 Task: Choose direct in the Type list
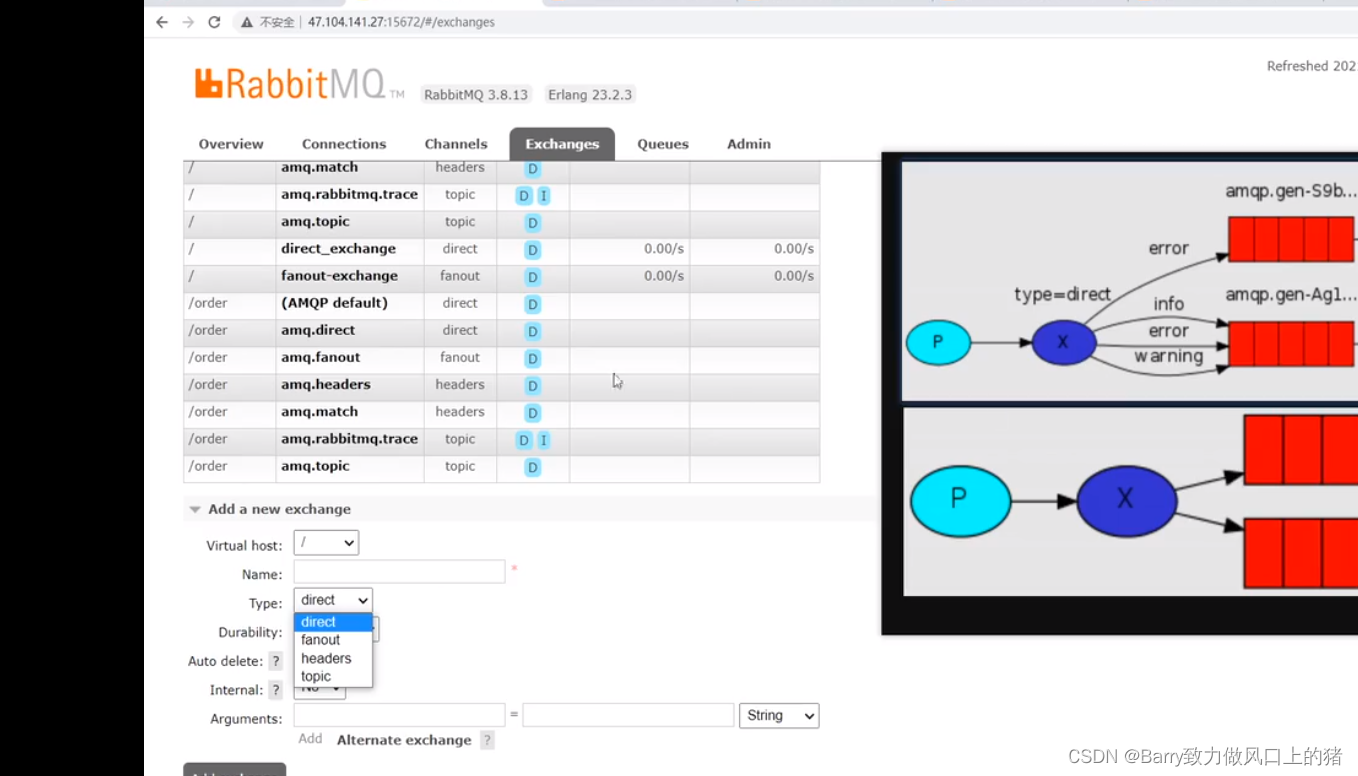click(333, 622)
